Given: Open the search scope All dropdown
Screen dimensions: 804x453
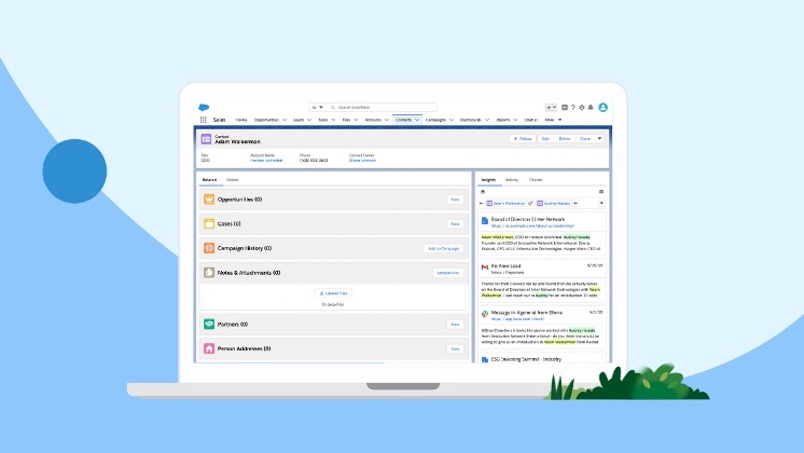Looking at the screenshot, I should pos(317,107).
